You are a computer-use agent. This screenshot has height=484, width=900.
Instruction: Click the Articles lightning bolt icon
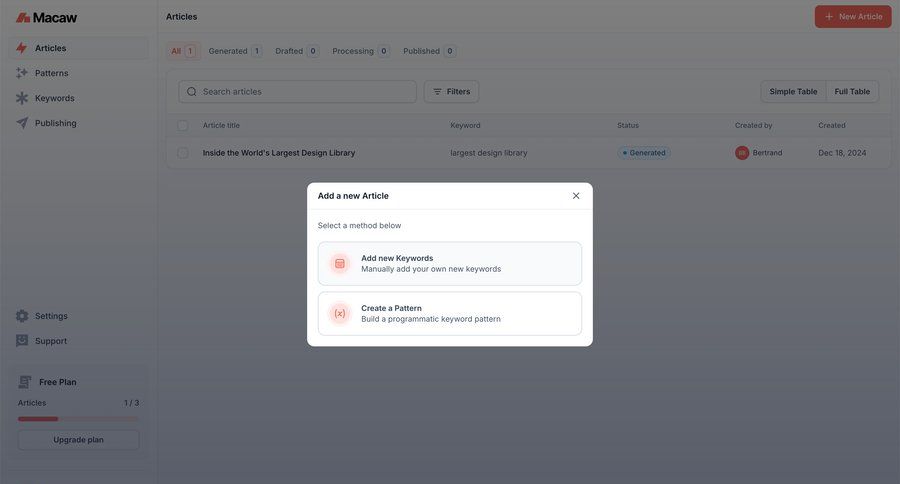coord(22,48)
